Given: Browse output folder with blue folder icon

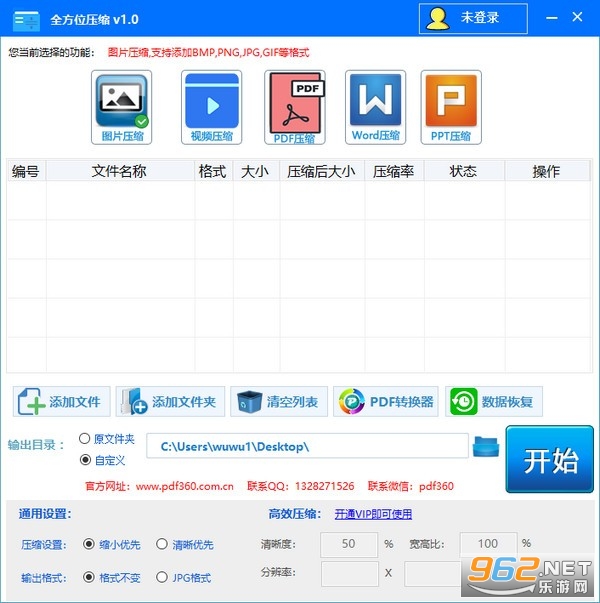Looking at the screenshot, I should click(x=486, y=446).
